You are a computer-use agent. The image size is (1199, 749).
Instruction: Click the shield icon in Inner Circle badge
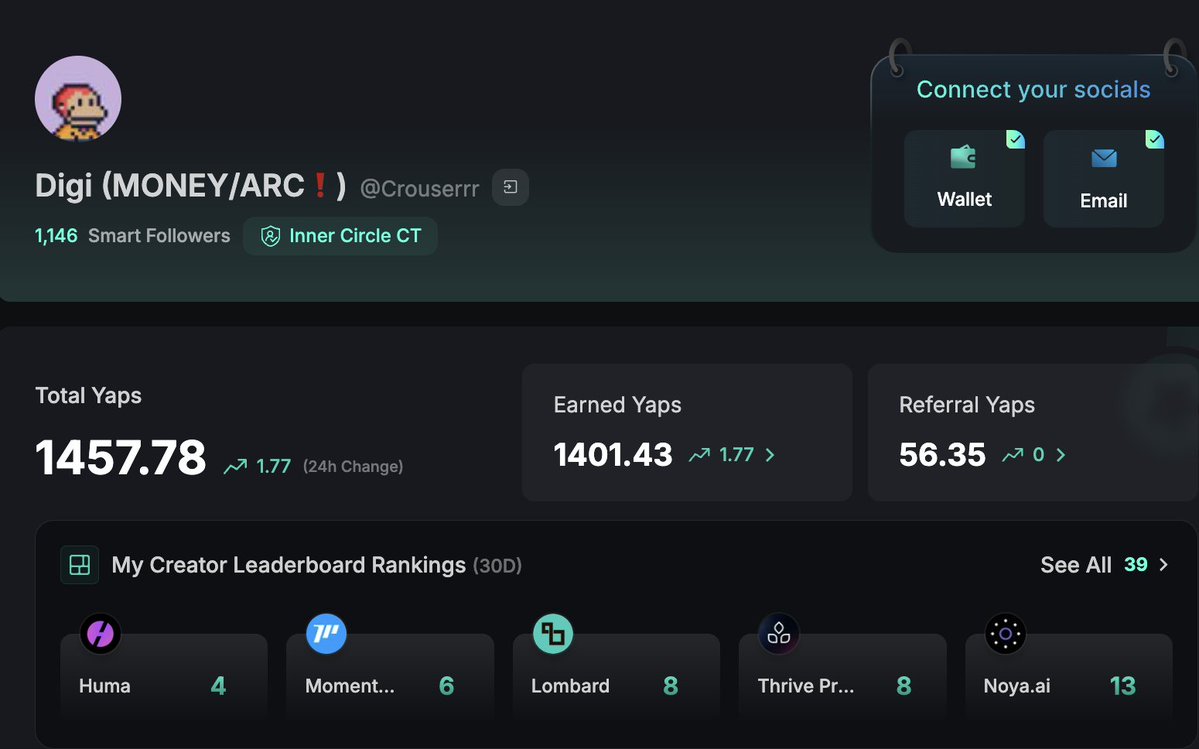[270, 236]
